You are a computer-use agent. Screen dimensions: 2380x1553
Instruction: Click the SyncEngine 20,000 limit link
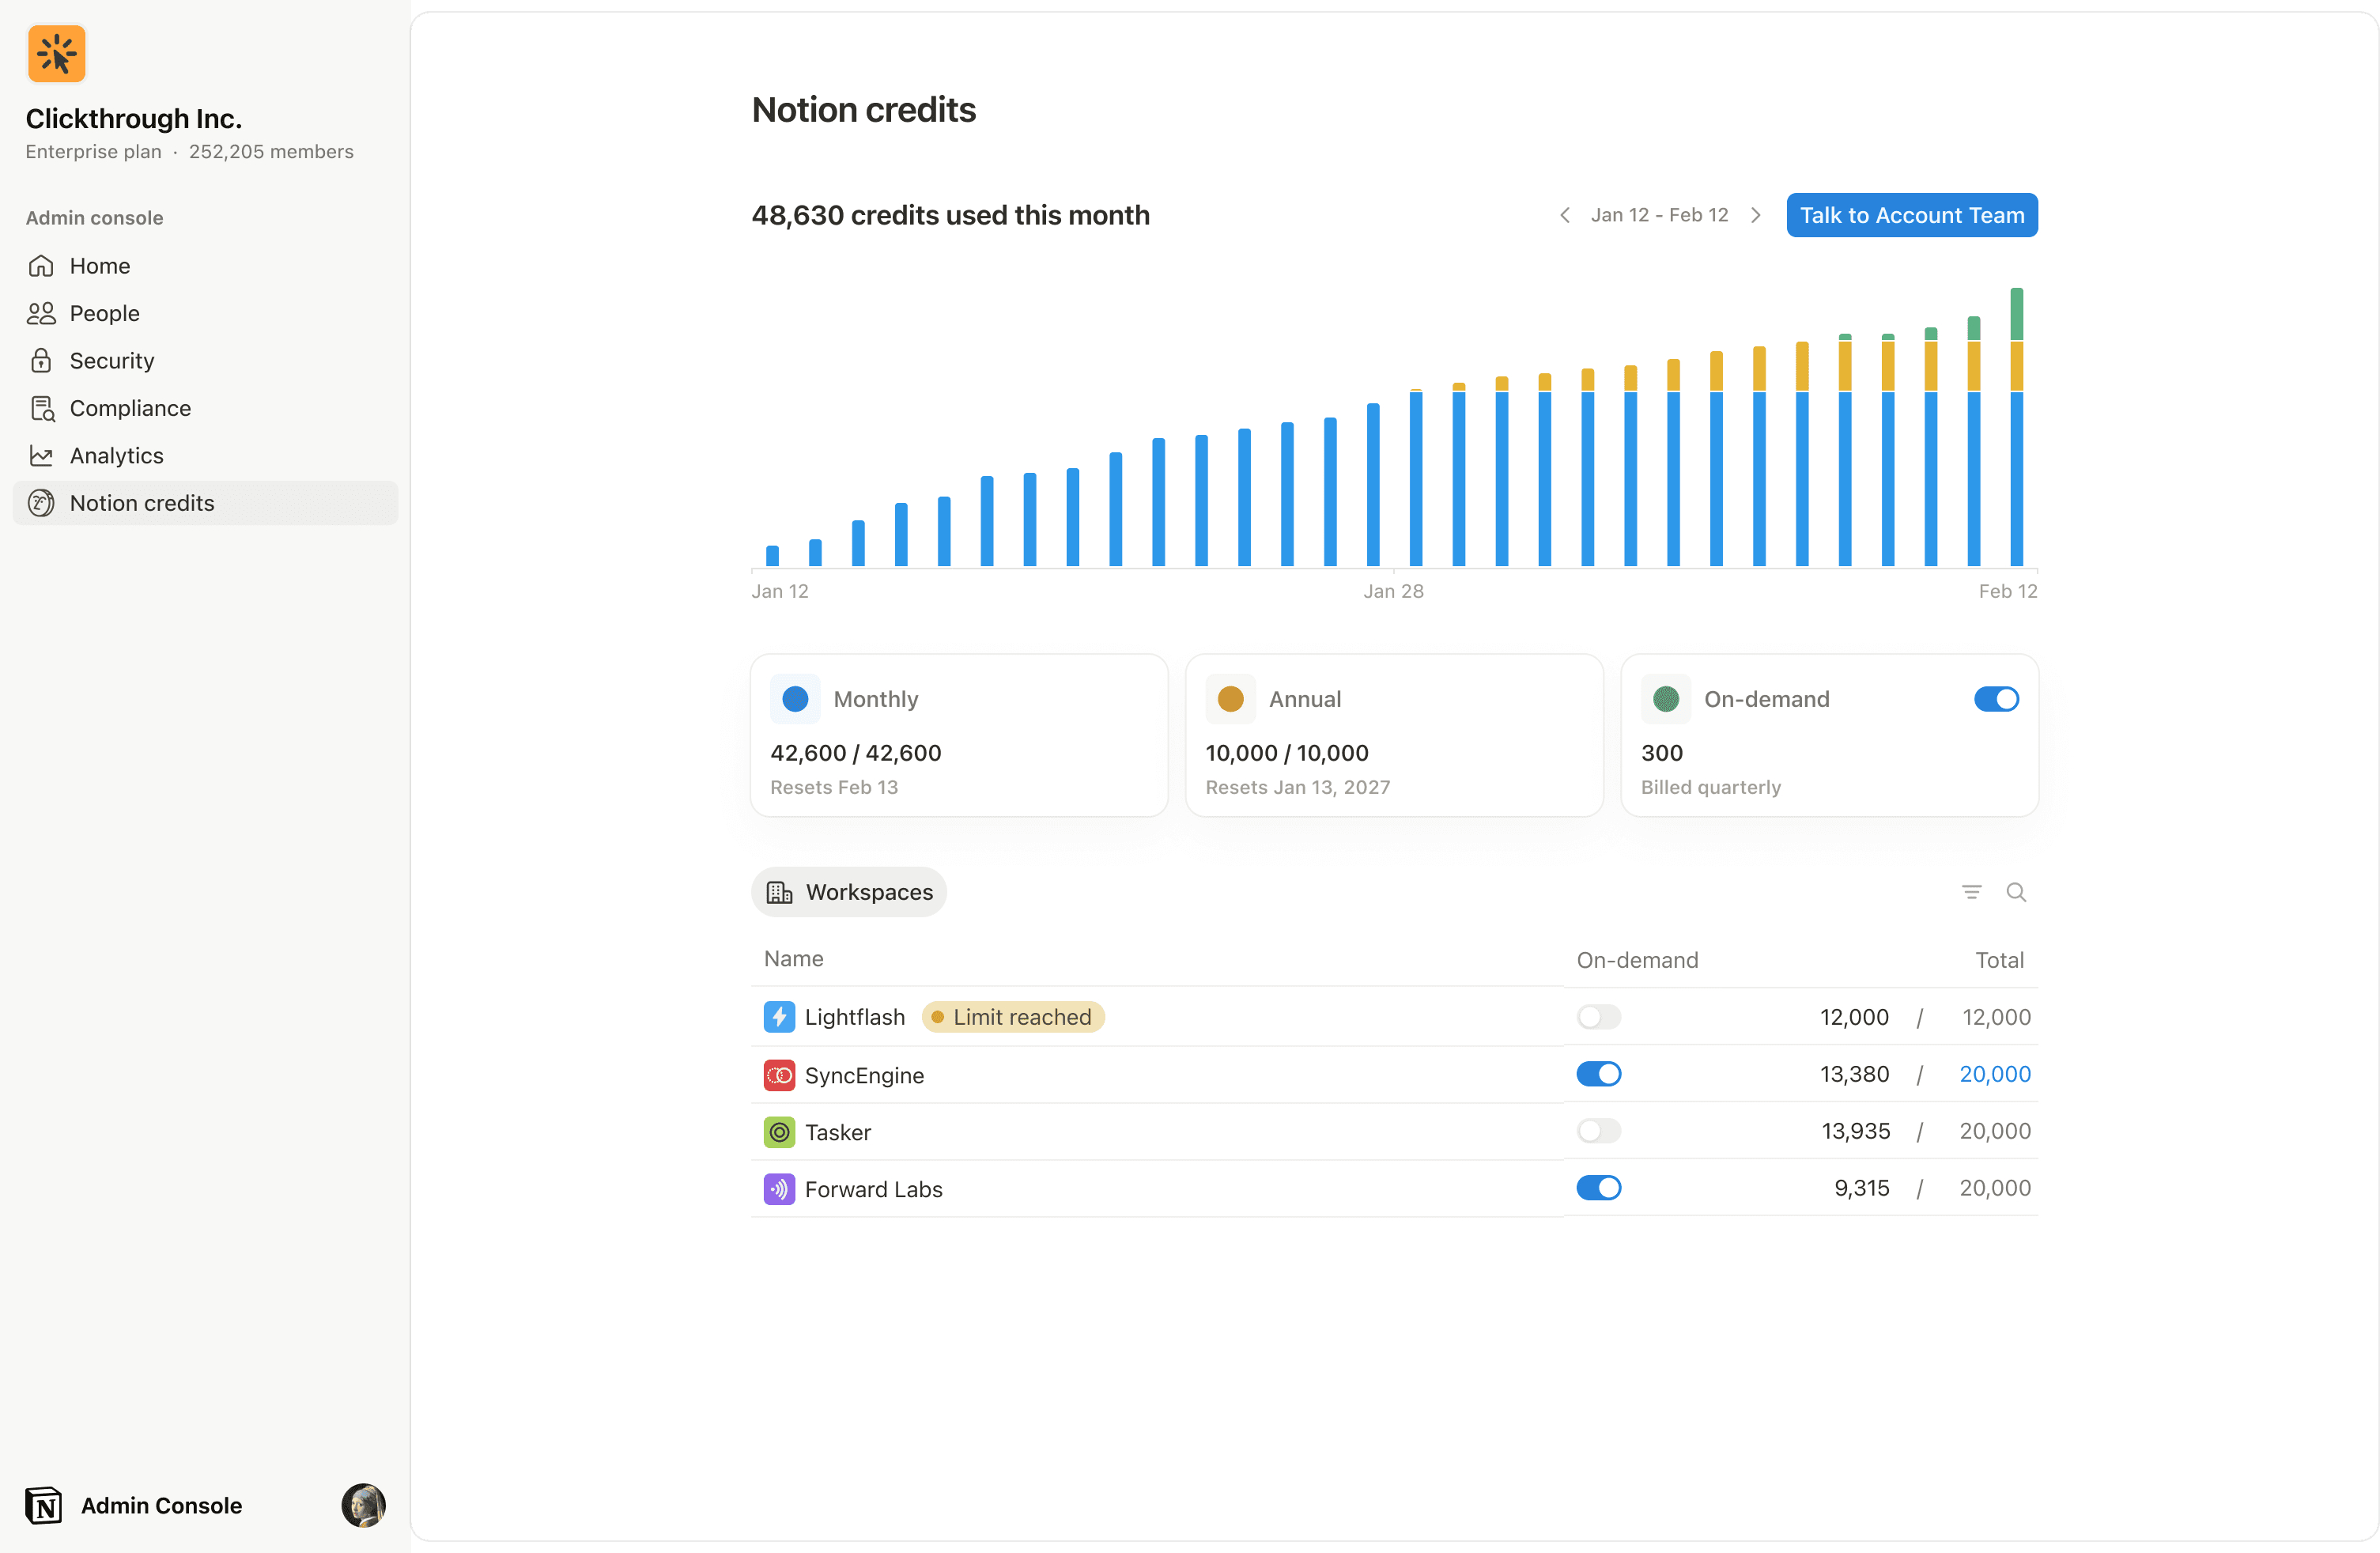(x=1995, y=1074)
